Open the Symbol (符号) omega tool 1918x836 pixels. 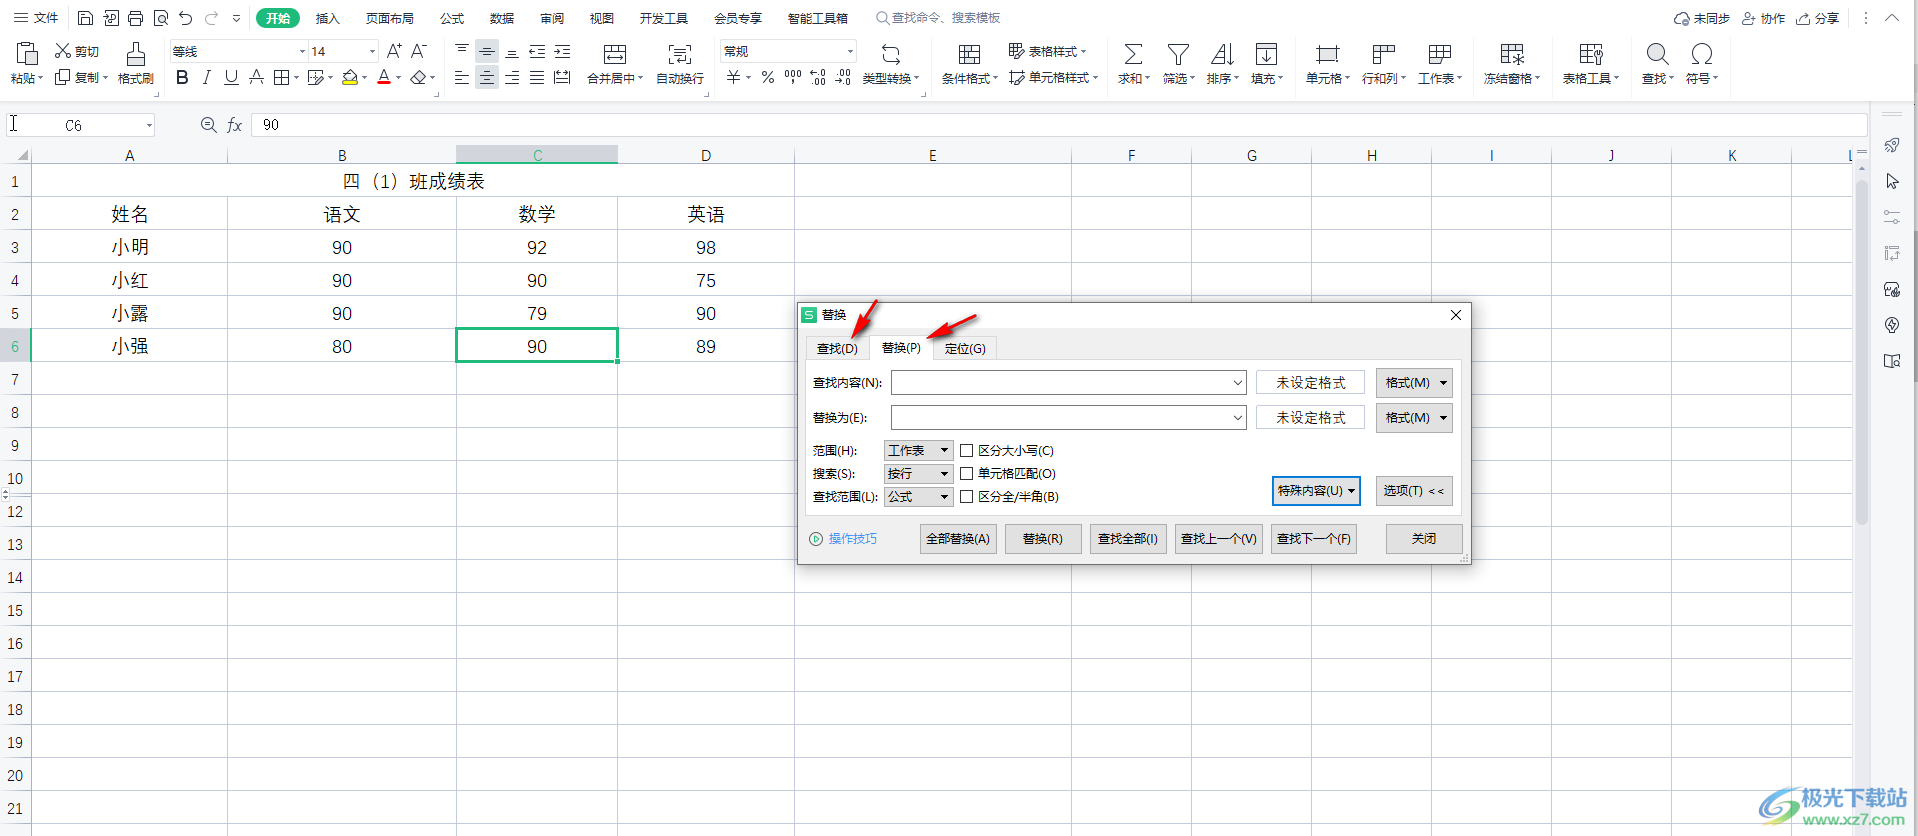pyautogui.click(x=1702, y=54)
